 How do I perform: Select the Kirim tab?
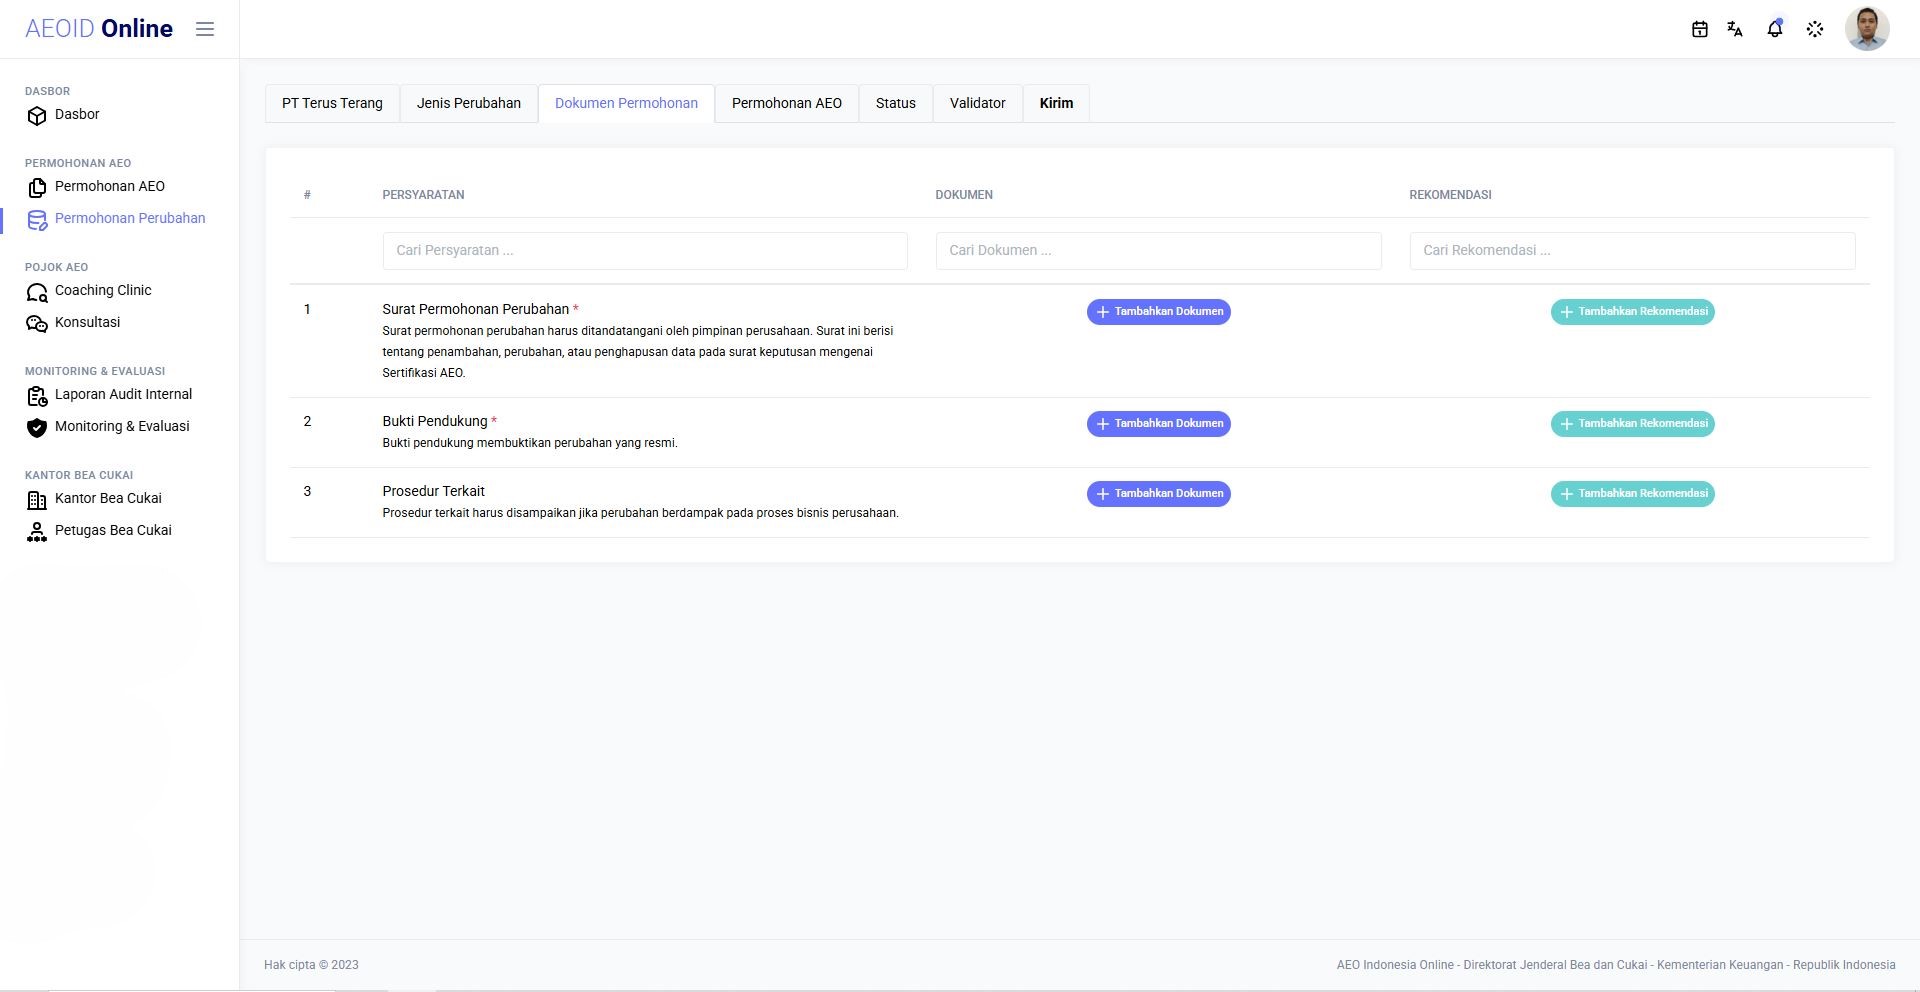click(x=1056, y=103)
